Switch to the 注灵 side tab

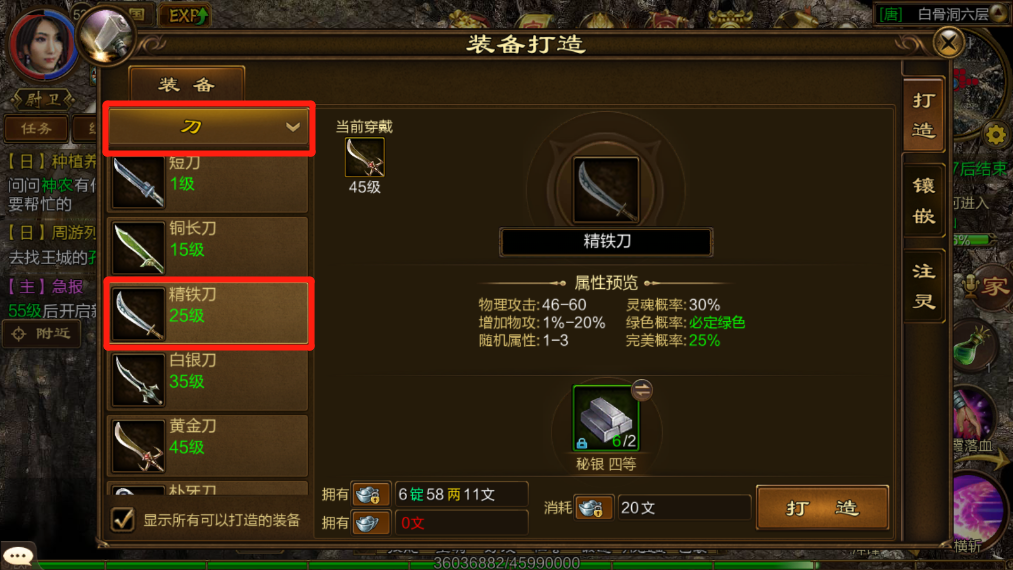point(924,286)
